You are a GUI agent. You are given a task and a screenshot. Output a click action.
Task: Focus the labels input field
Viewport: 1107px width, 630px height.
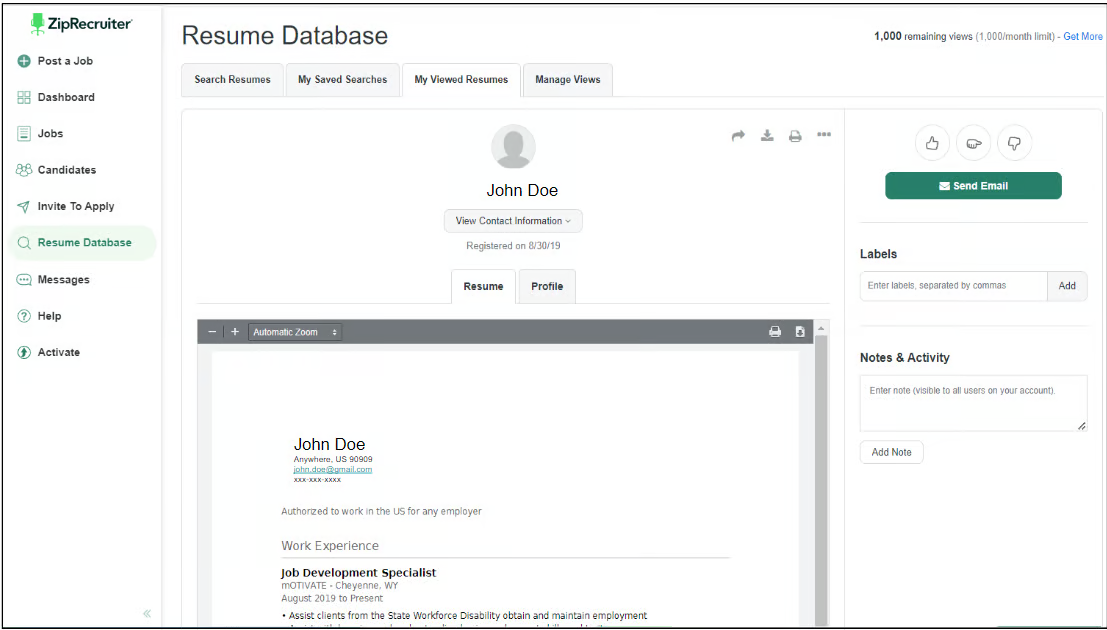click(953, 286)
